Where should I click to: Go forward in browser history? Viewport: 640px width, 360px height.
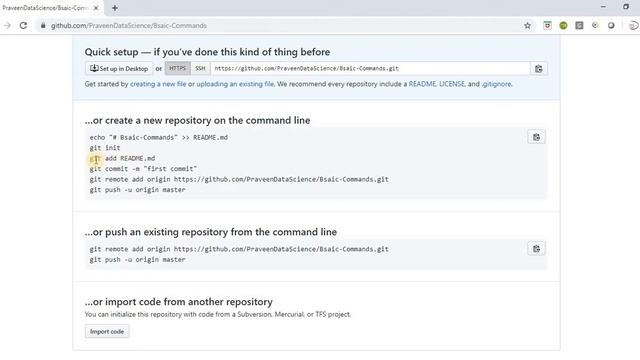pos(7,25)
